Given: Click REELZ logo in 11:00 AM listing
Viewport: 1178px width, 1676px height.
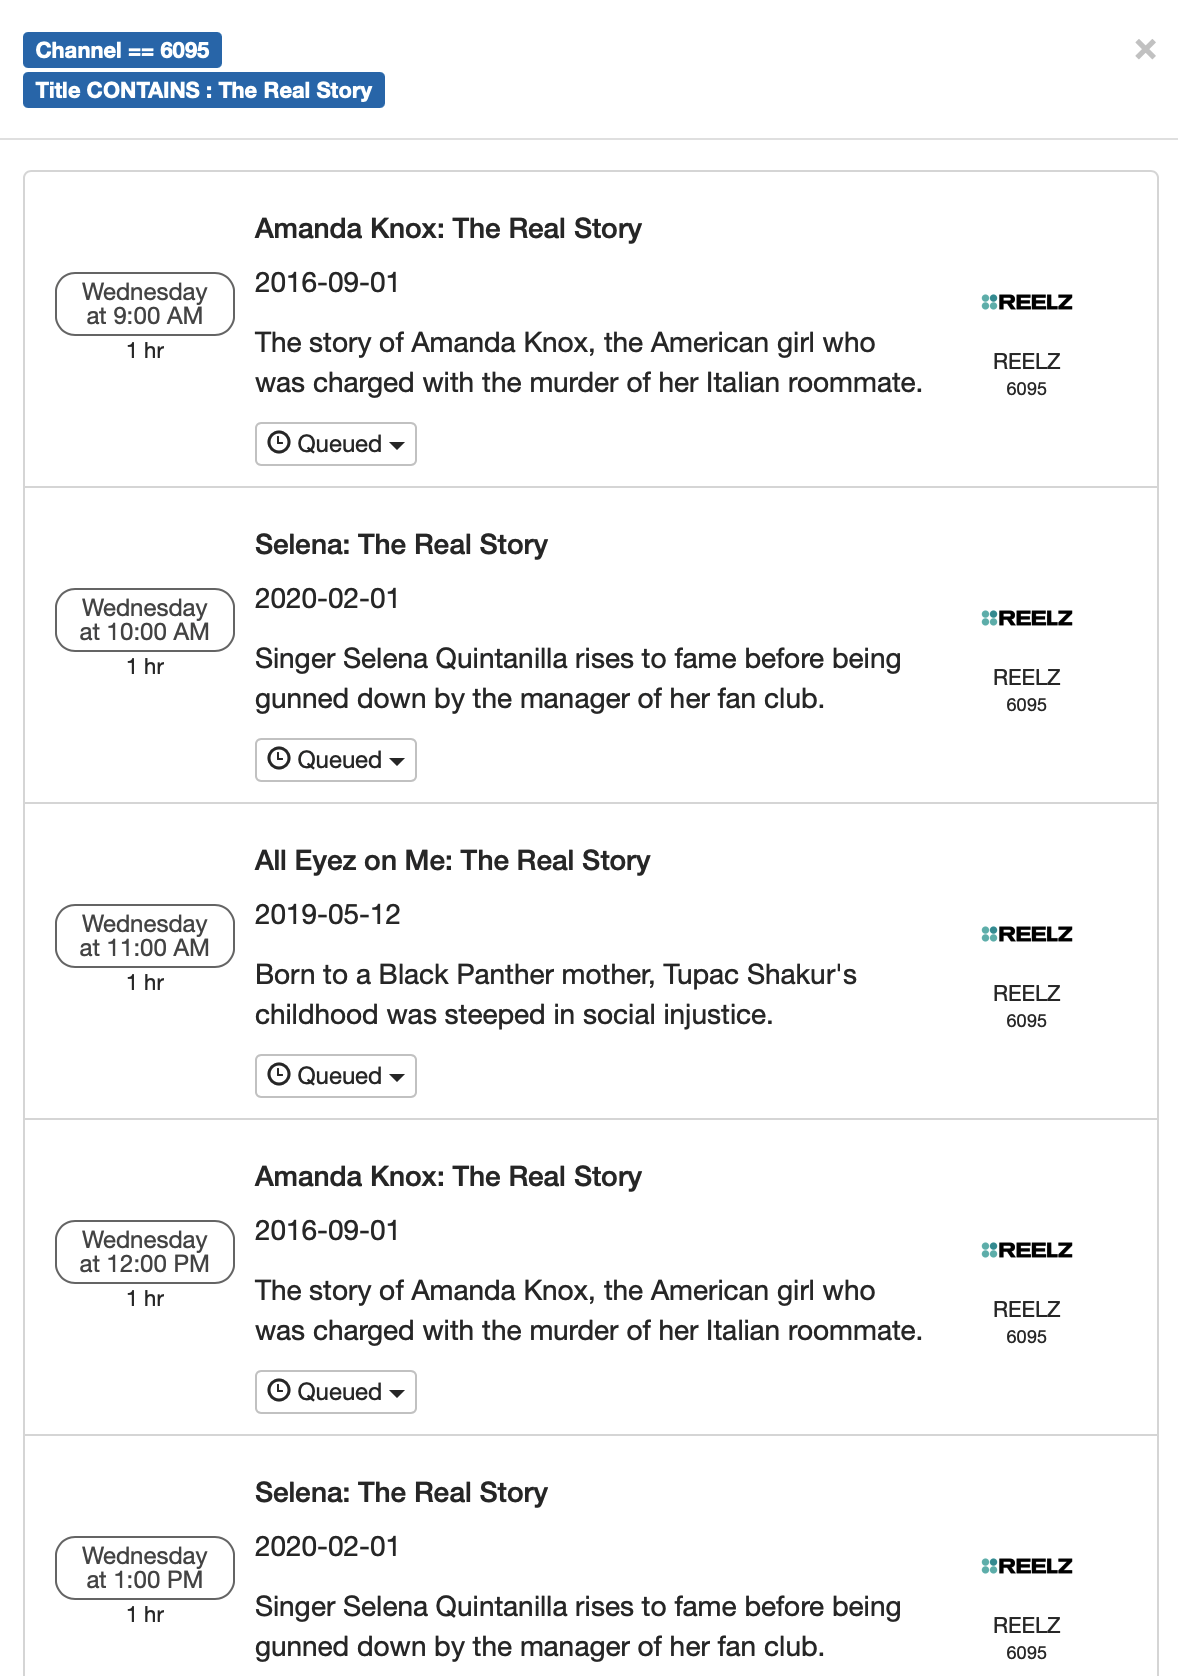Looking at the screenshot, I should click(1026, 934).
